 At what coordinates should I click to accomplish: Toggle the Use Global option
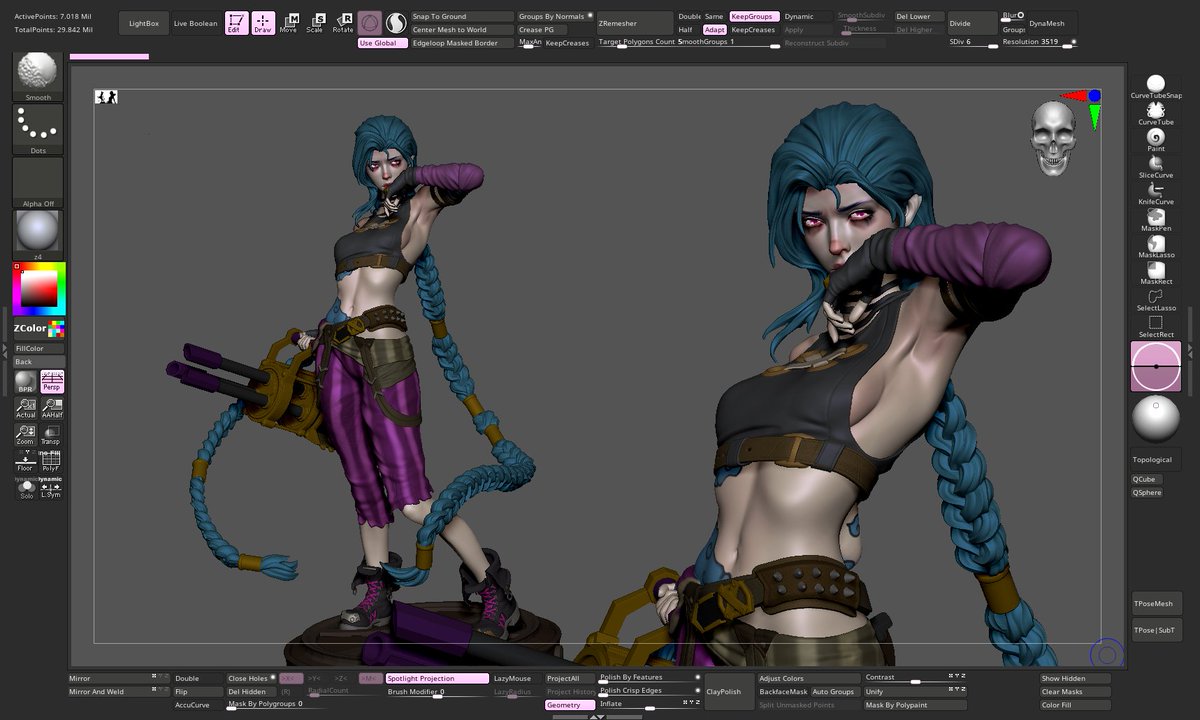point(382,43)
